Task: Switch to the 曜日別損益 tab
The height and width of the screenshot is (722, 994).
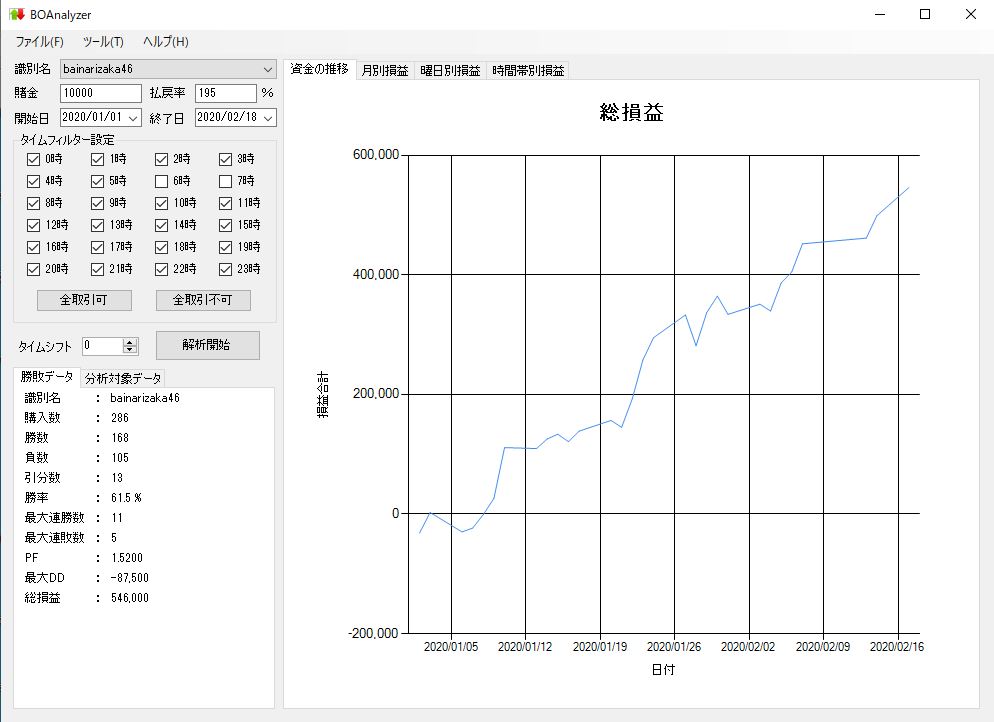Action: (x=450, y=70)
